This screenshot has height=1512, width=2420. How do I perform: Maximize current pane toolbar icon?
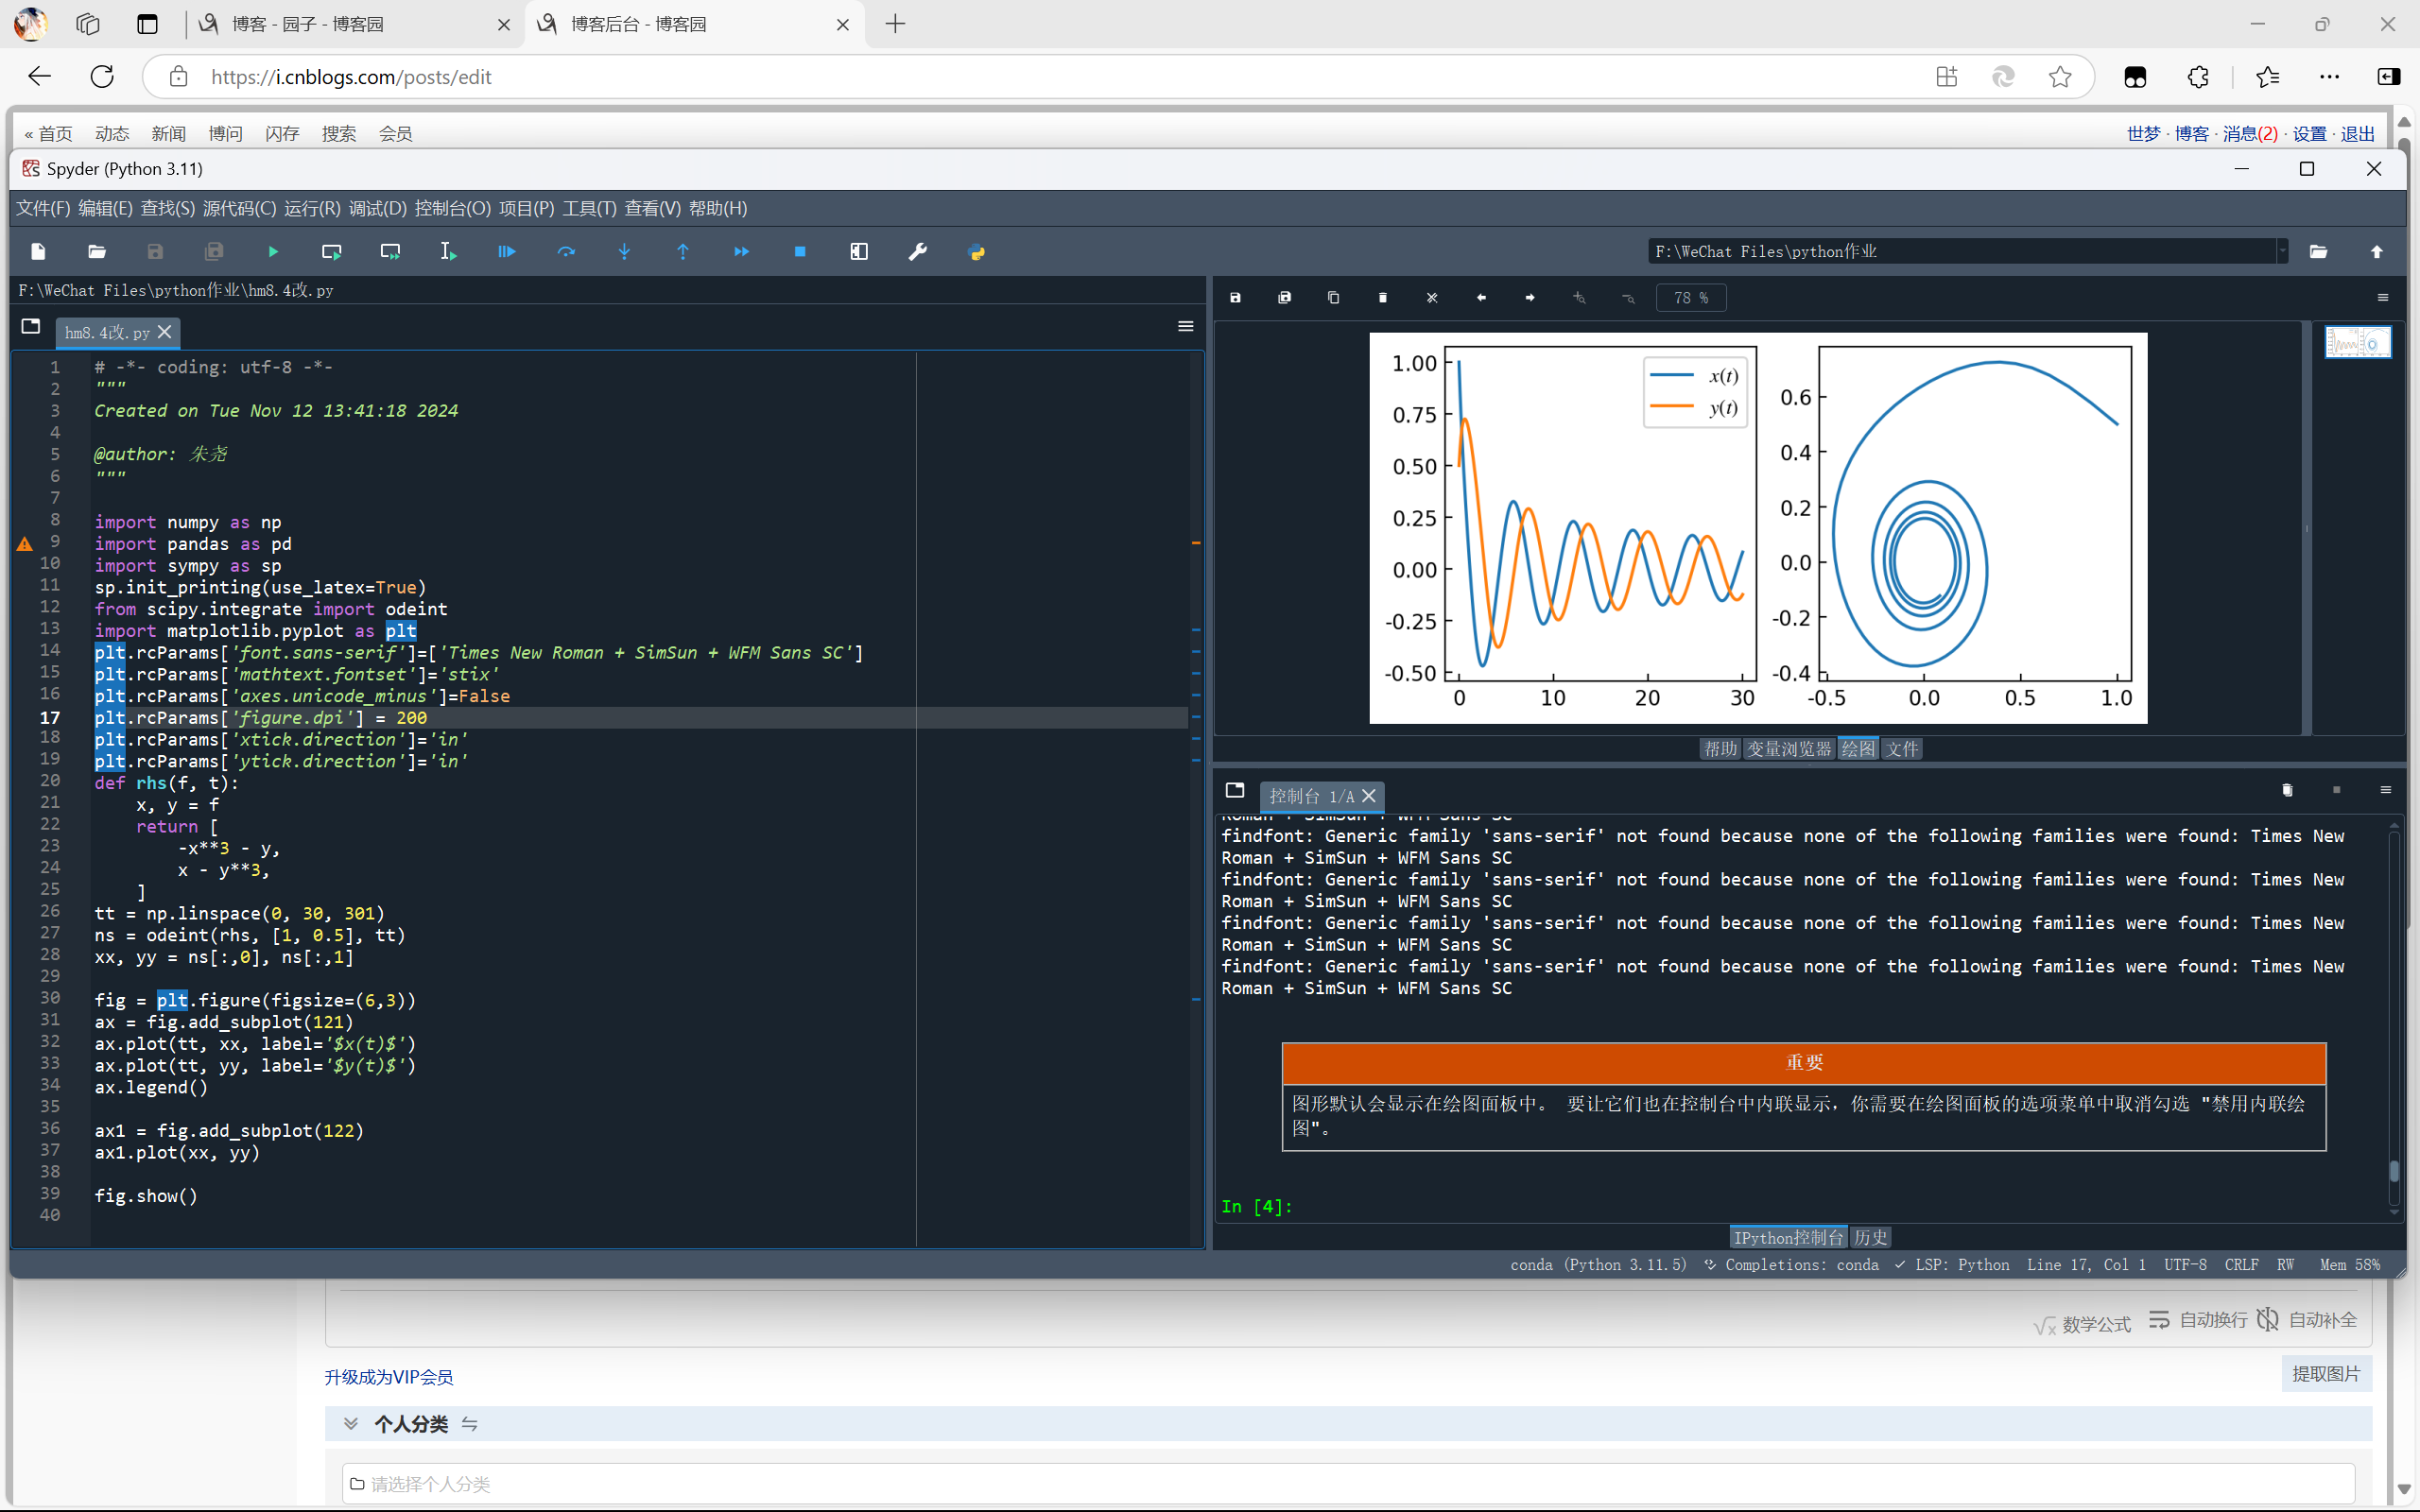pos(859,252)
